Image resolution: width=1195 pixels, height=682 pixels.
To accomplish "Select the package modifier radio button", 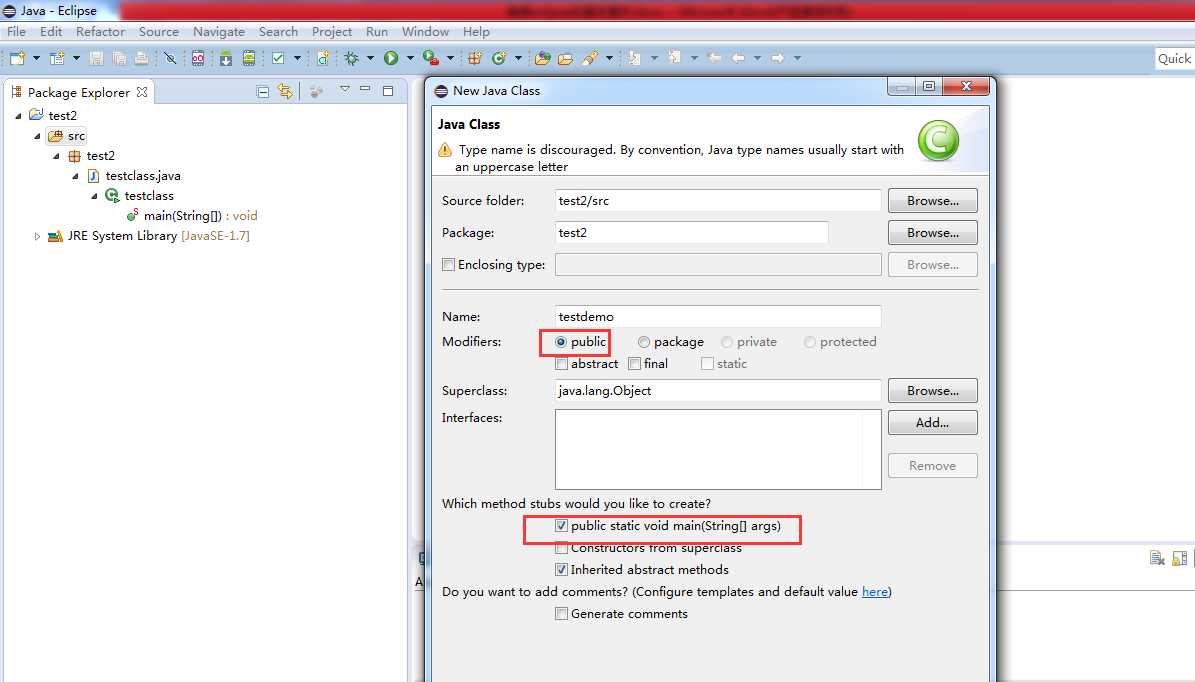I will [644, 342].
